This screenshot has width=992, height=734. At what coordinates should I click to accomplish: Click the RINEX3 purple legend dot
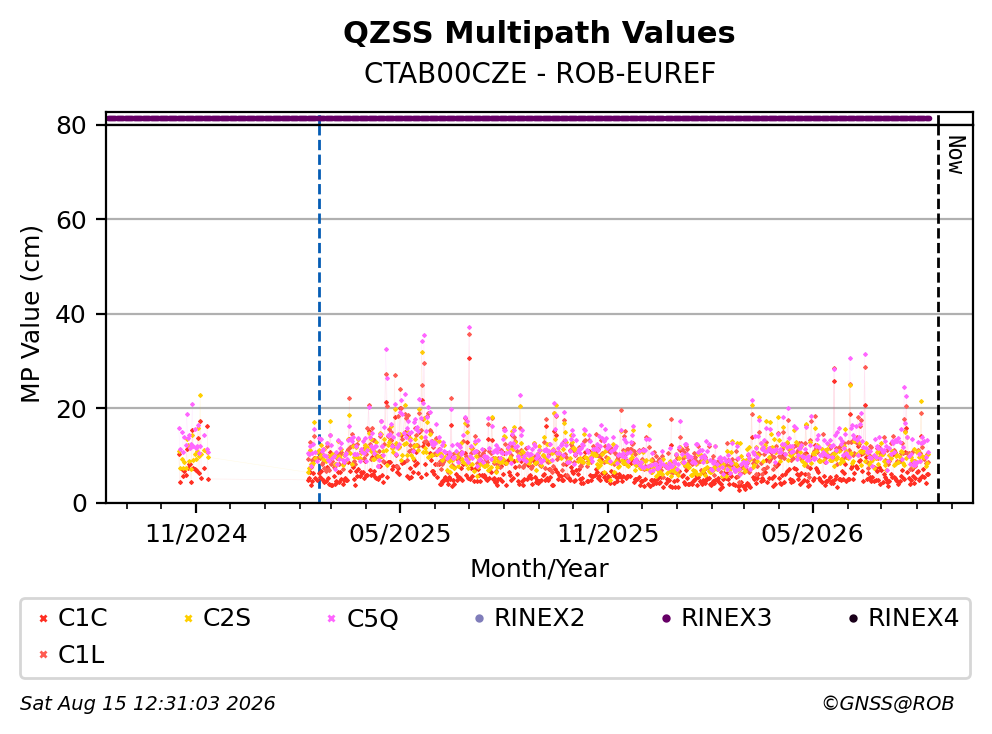(666, 618)
